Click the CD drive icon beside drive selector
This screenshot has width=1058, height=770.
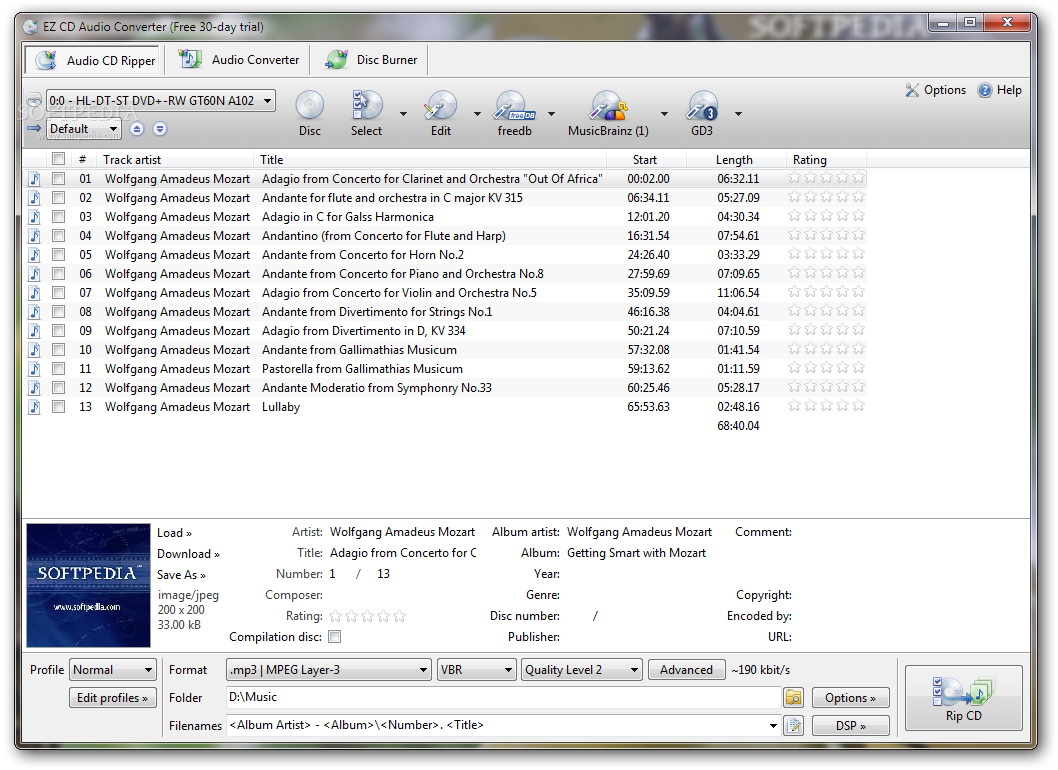click(x=34, y=101)
